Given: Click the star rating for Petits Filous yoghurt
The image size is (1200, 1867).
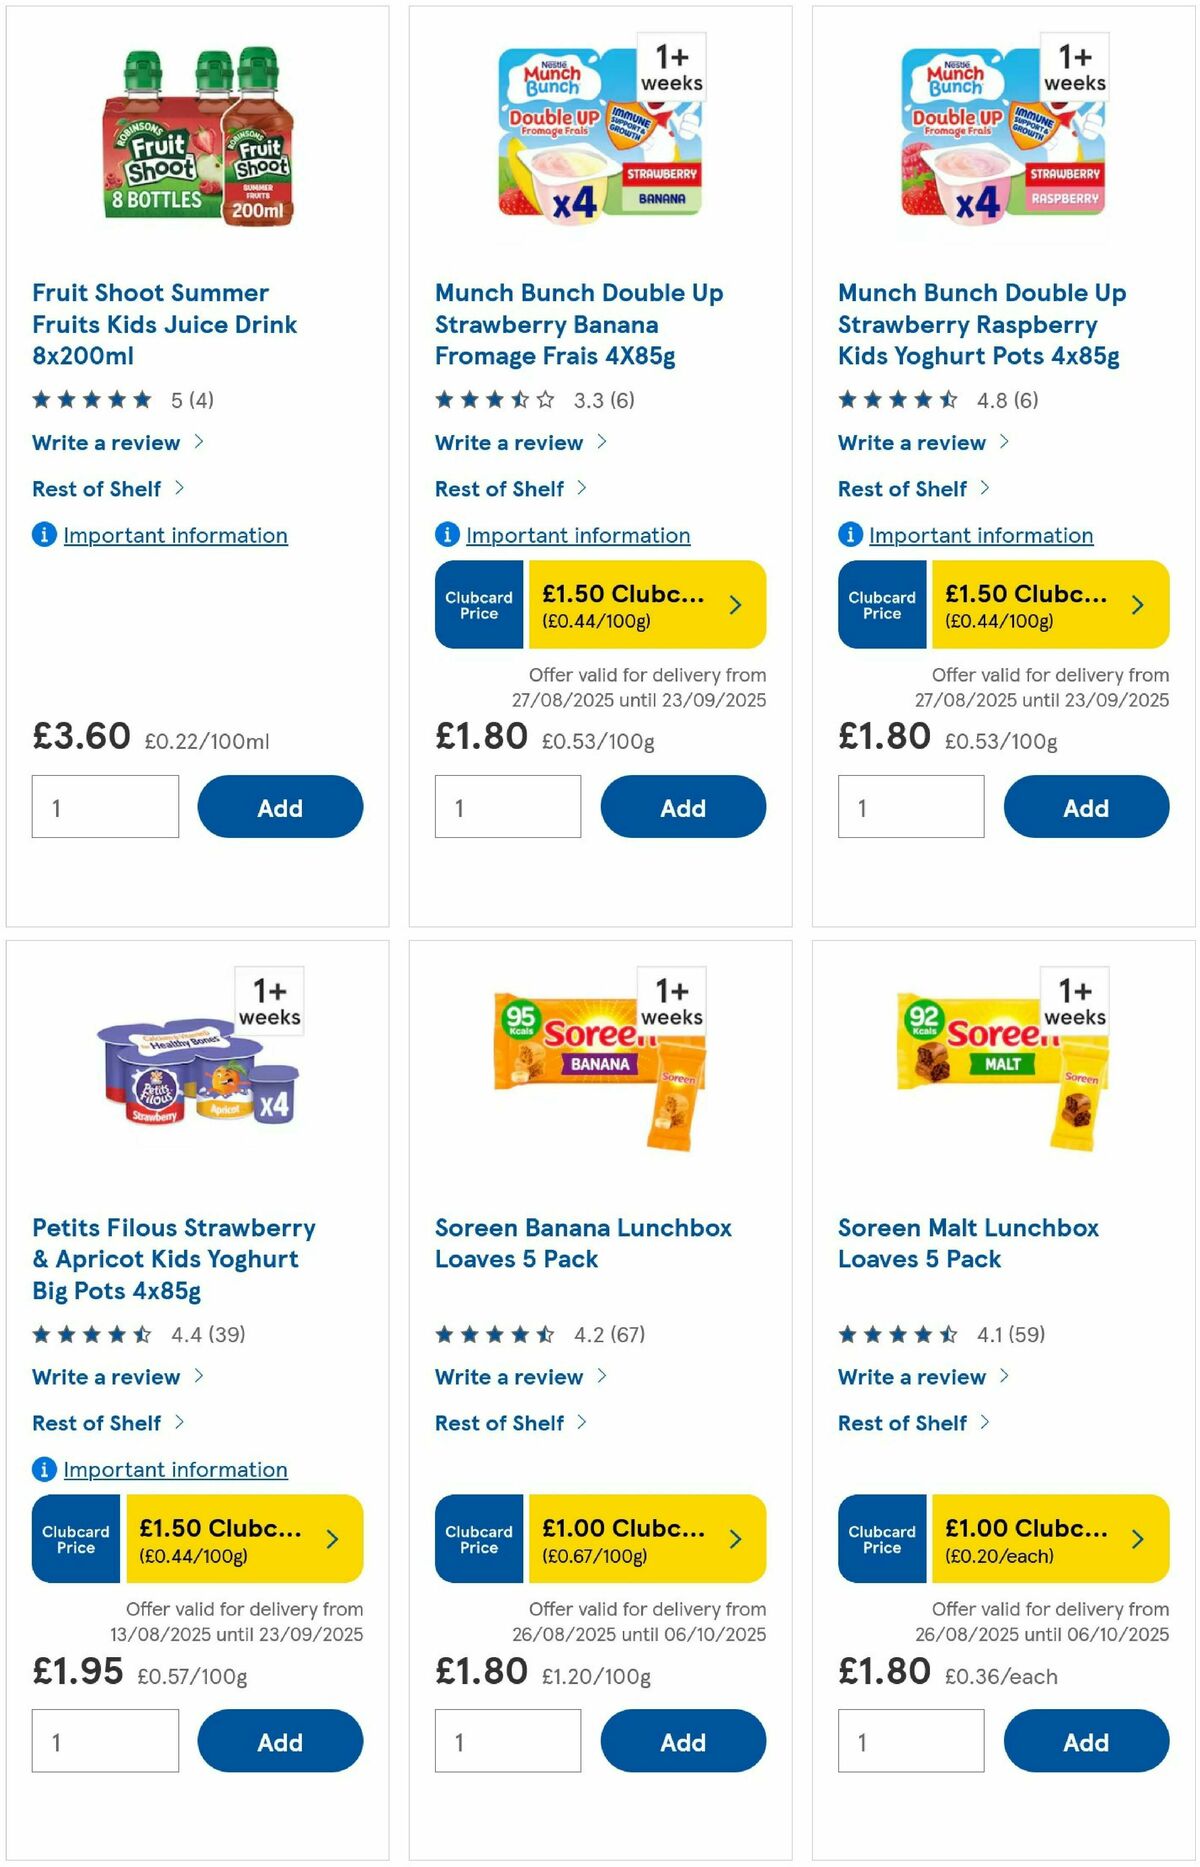Looking at the screenshot, I should (91, 1333).
